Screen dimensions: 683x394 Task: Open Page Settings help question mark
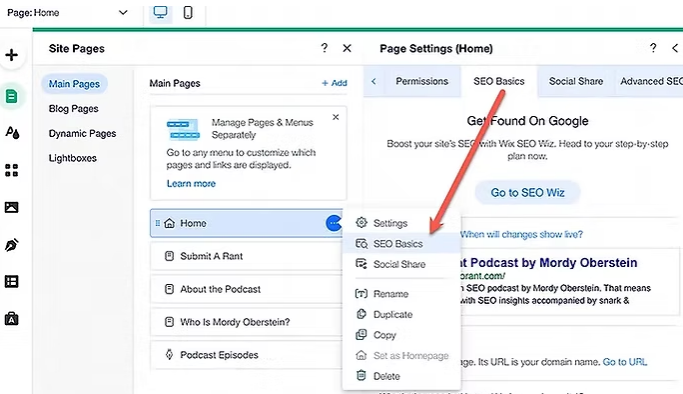pos(653,48)
